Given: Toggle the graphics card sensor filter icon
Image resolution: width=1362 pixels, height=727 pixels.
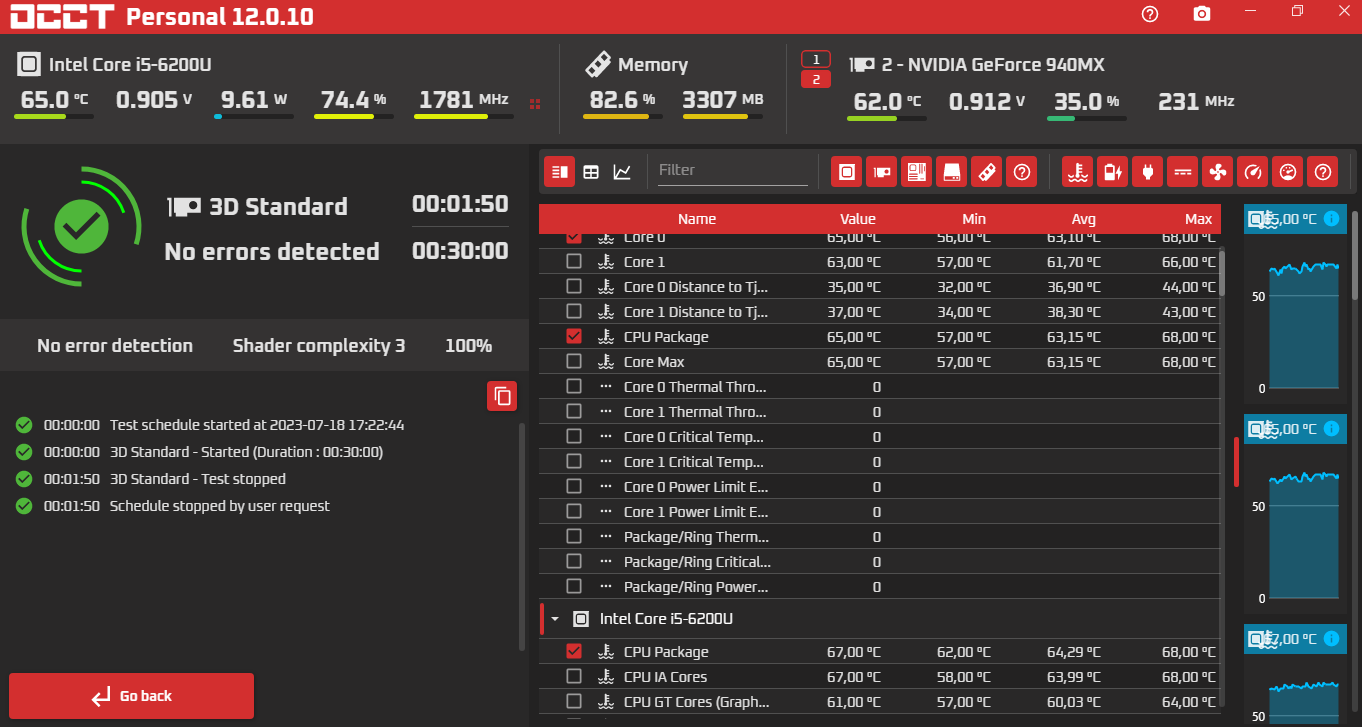Looking at the screenshot, I should point(881,171).
